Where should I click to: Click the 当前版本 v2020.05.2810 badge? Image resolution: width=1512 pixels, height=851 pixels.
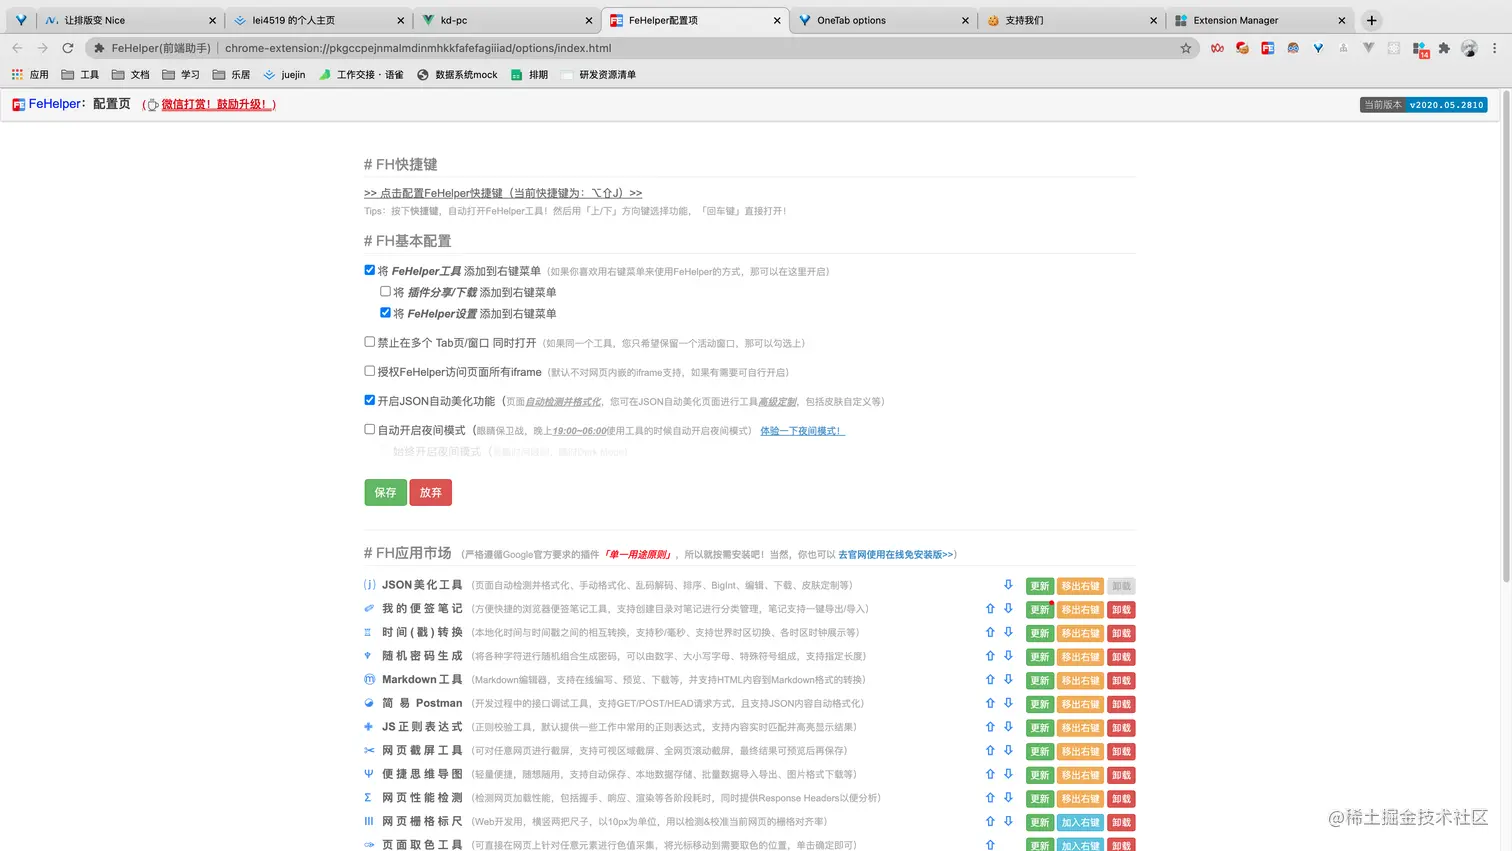coord(1424,104)
